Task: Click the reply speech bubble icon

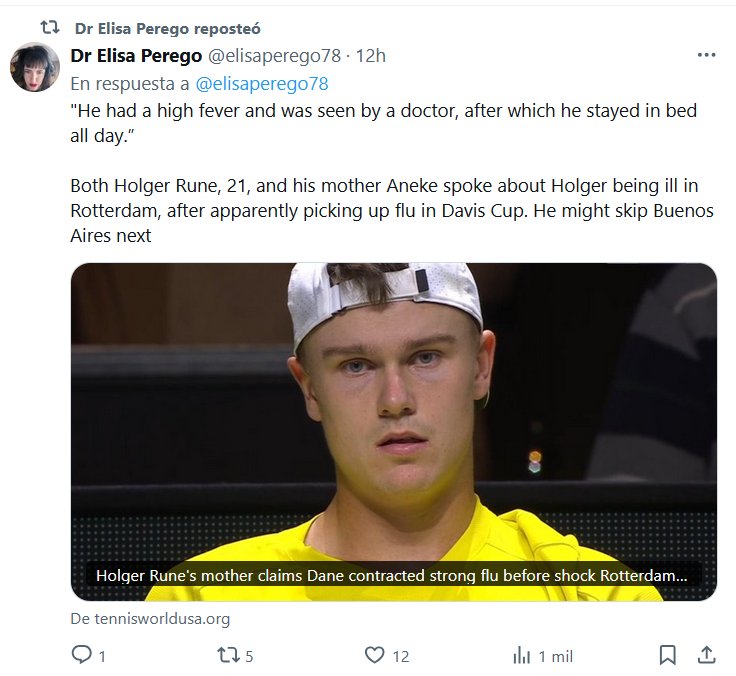Action: [82, 656]
